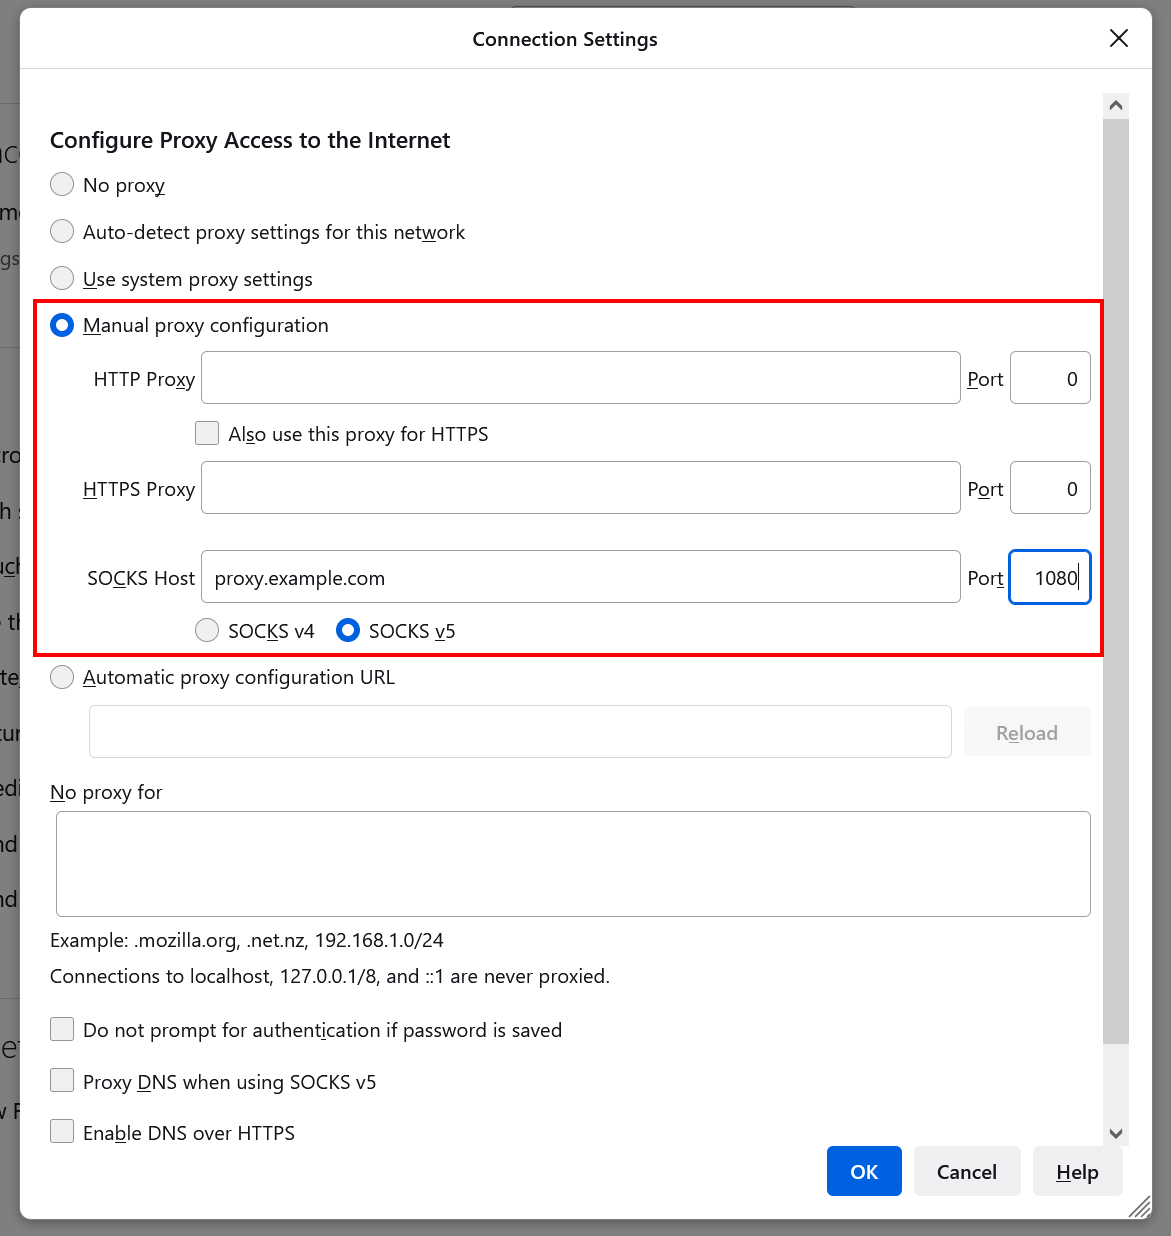Check Do not prompt for authentication if password saved
Screen dimensions: 1171x1236
(x=61, y=1028)
